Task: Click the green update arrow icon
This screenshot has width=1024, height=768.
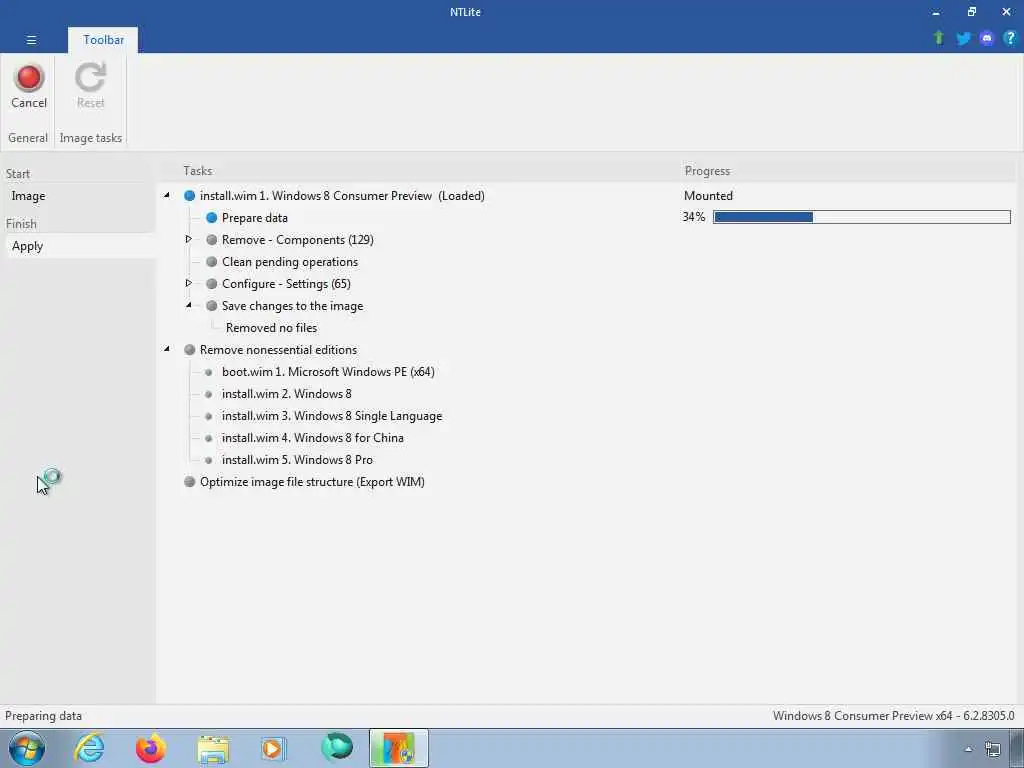Action: pyautogui.click(x=938, y=38)
